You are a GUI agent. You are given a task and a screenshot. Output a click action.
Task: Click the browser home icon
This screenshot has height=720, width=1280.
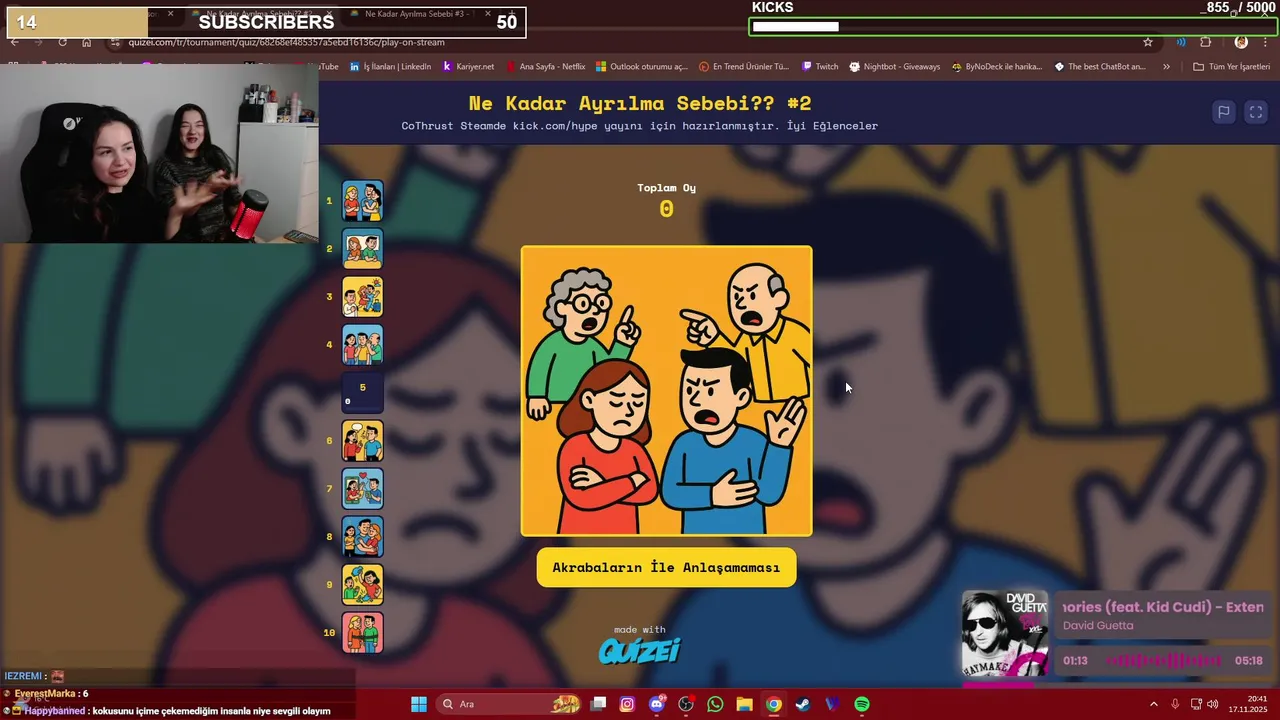tap(86, 42)
